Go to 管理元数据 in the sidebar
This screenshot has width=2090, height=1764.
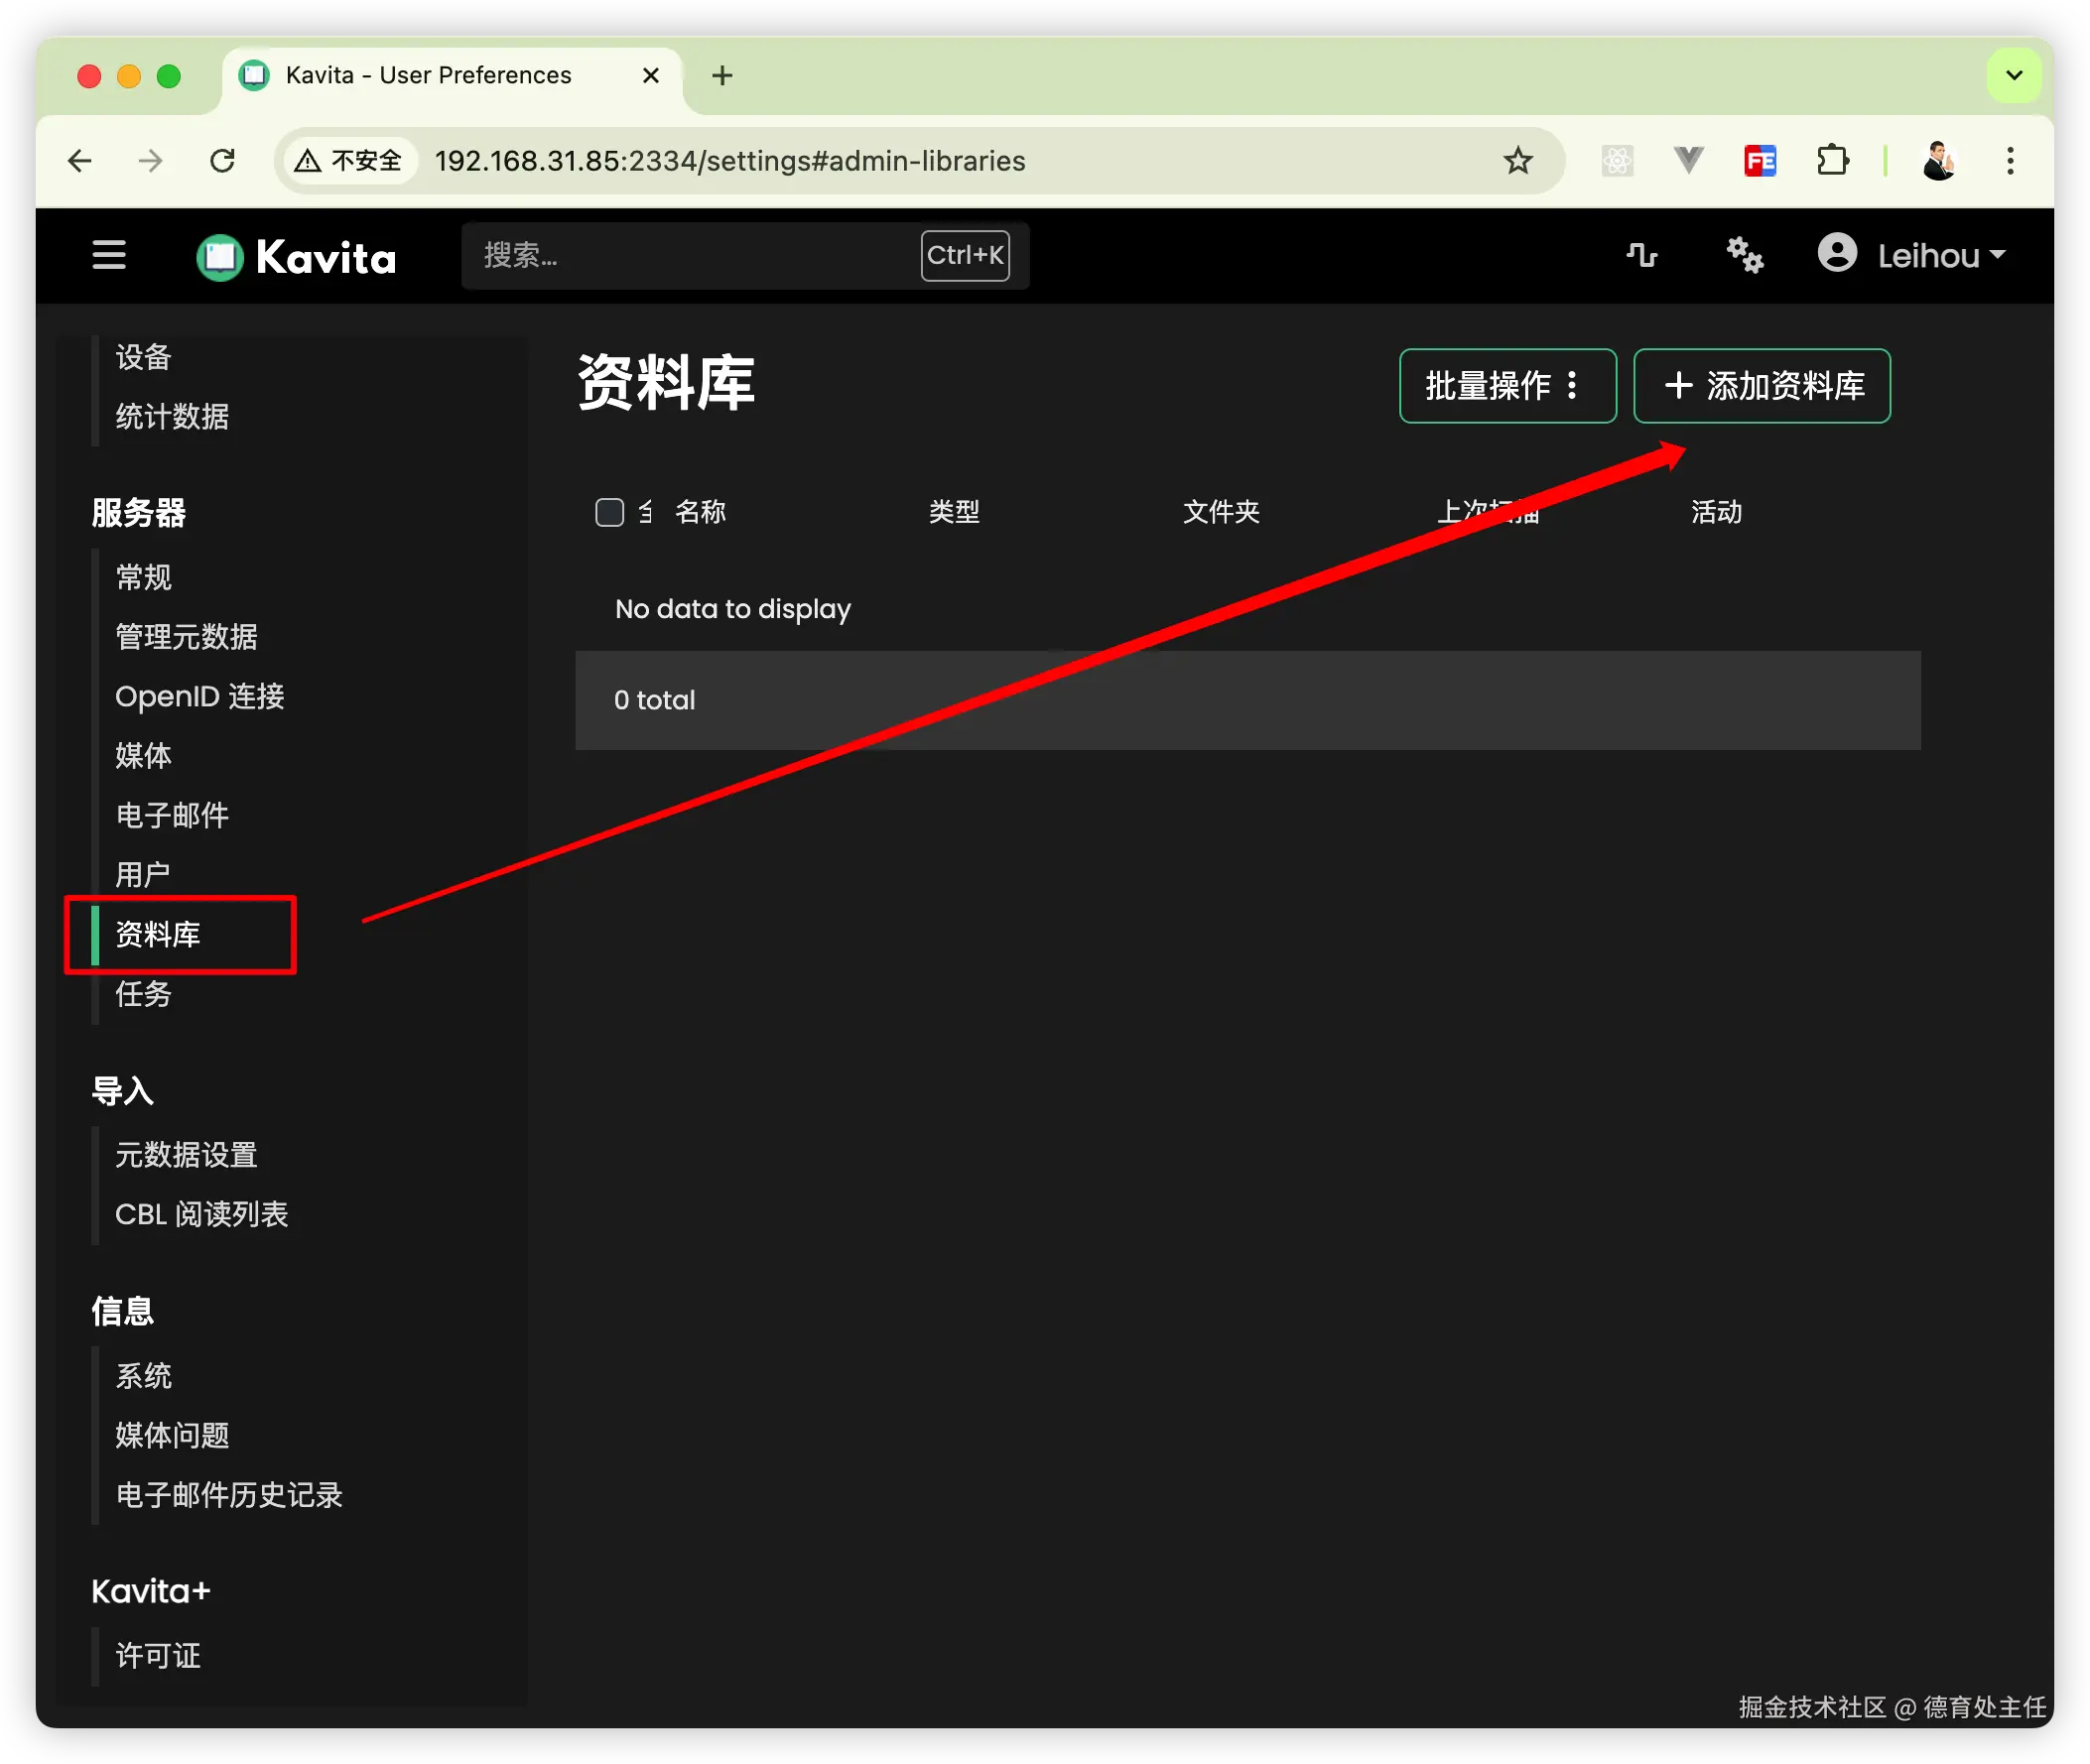pyautogui.click(x=186, y=636)
